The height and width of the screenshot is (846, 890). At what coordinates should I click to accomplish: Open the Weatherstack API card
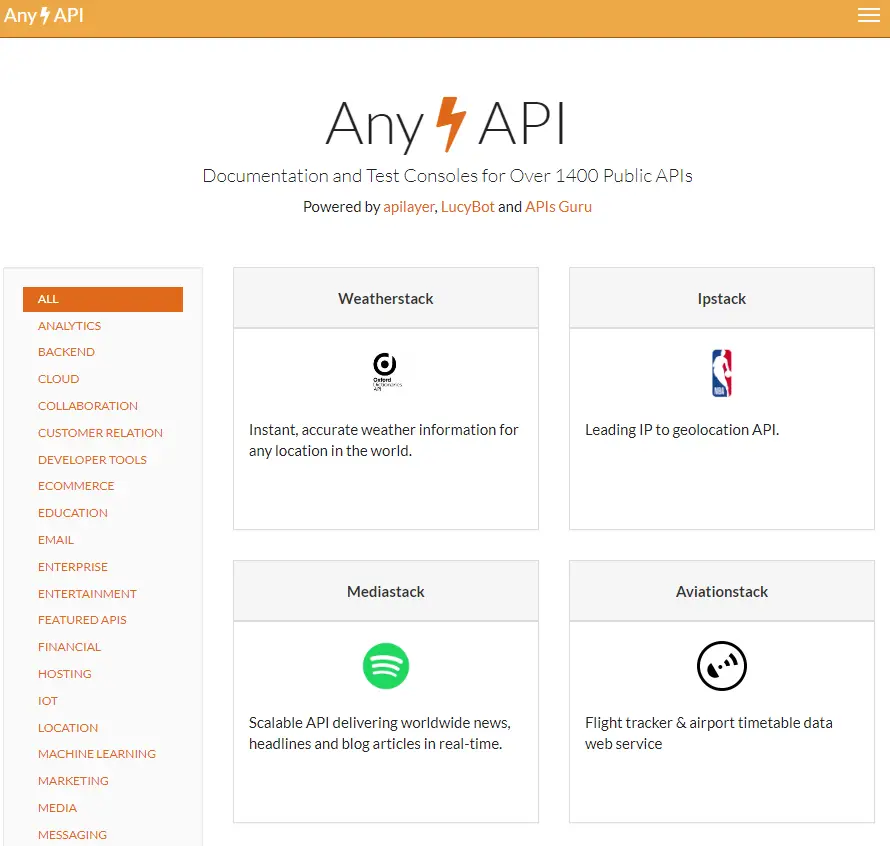tap(386, 298)
